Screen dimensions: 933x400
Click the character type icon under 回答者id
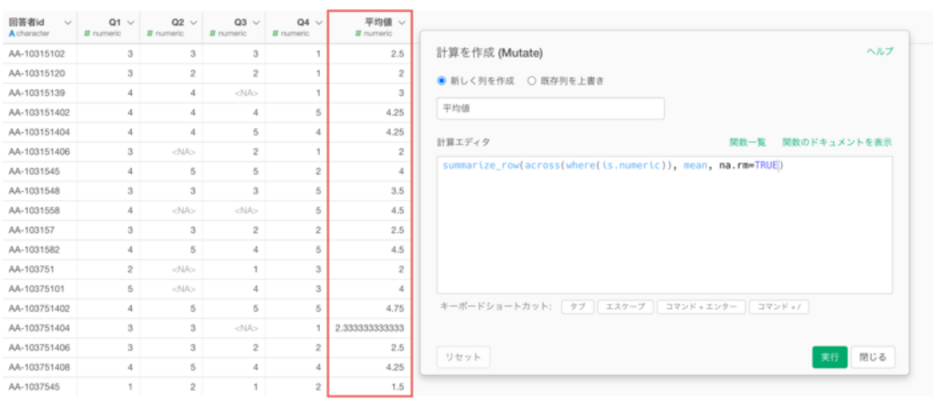tap(12, 33)
